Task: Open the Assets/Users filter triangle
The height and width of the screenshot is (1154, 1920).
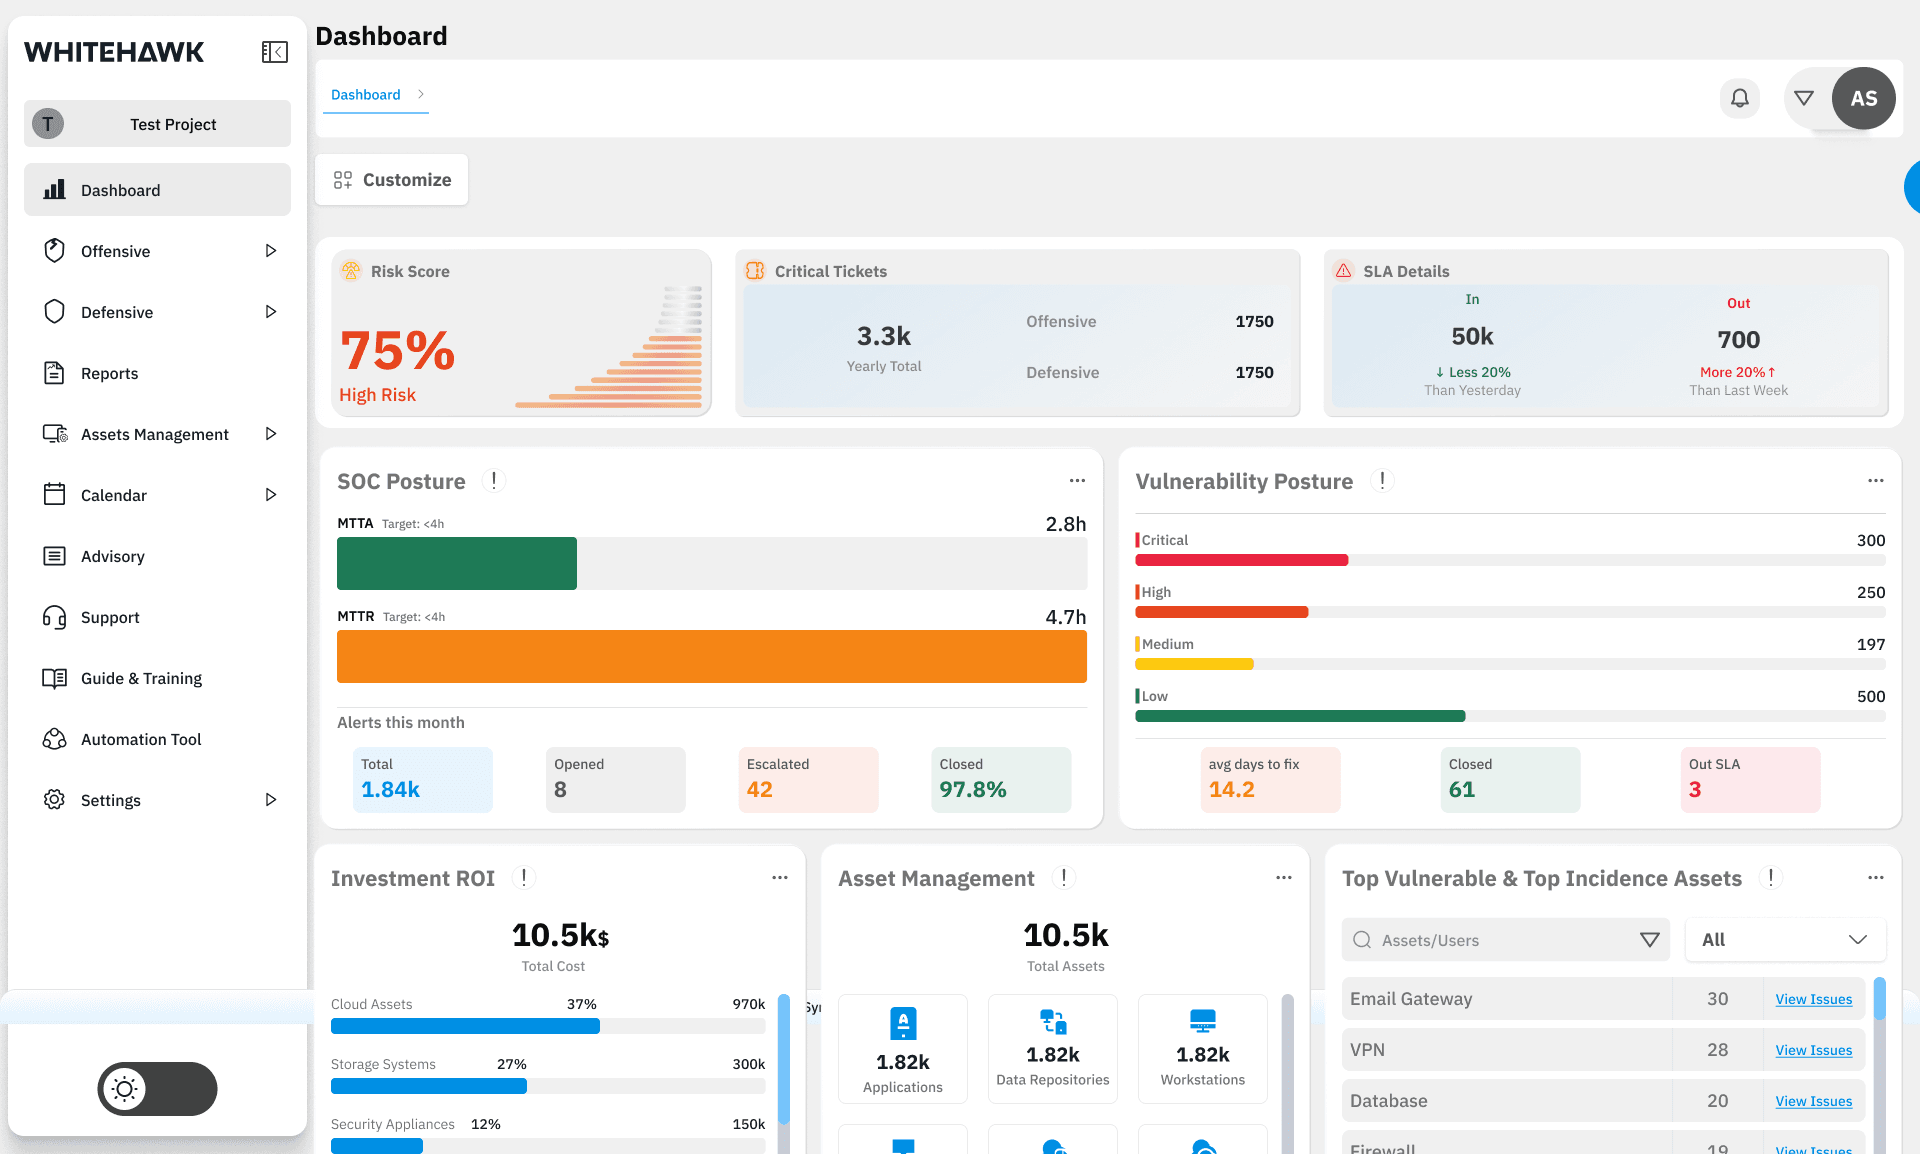Action: tap(1650, 939)
